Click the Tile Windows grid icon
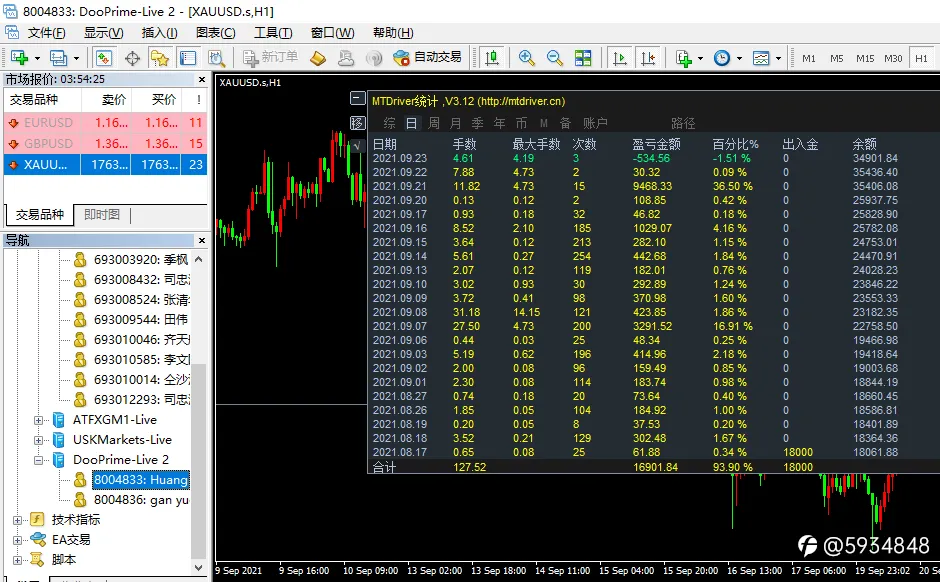The height and width of the screenshot is (582, 940). pyautogui.click(x=583, y=58)
